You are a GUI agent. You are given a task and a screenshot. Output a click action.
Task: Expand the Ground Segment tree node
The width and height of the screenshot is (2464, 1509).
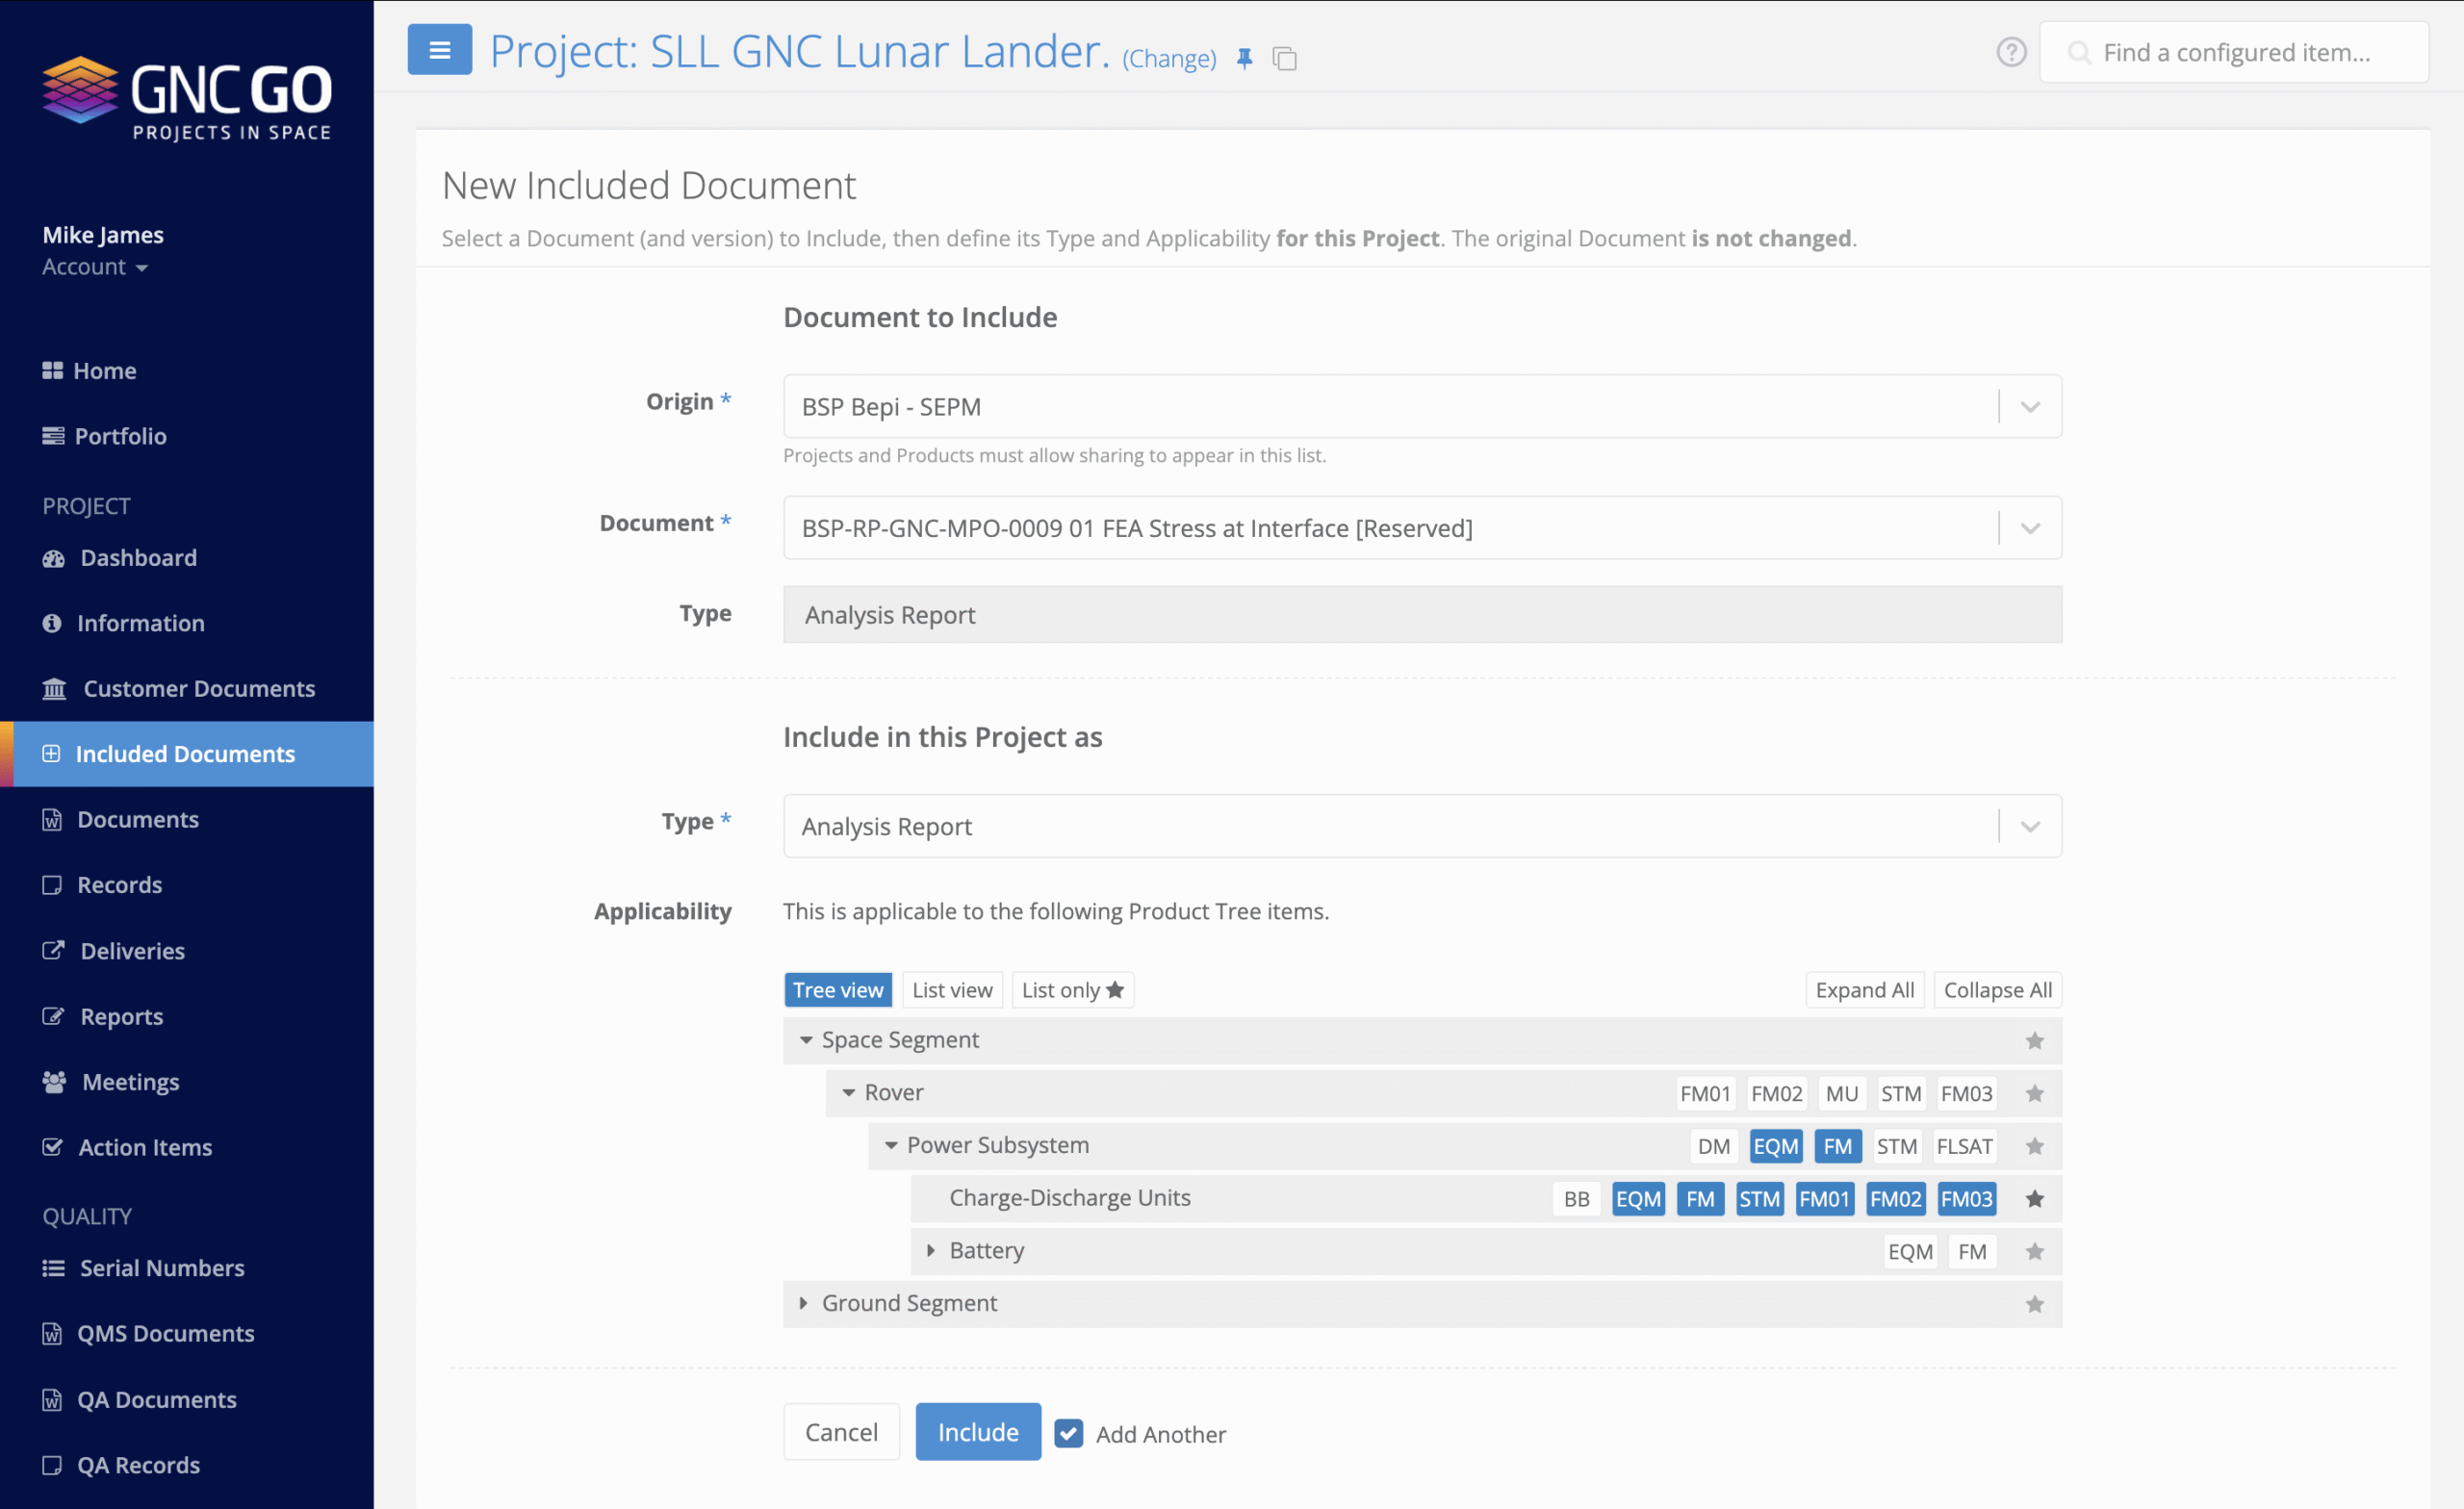(x=803, y=1303)
